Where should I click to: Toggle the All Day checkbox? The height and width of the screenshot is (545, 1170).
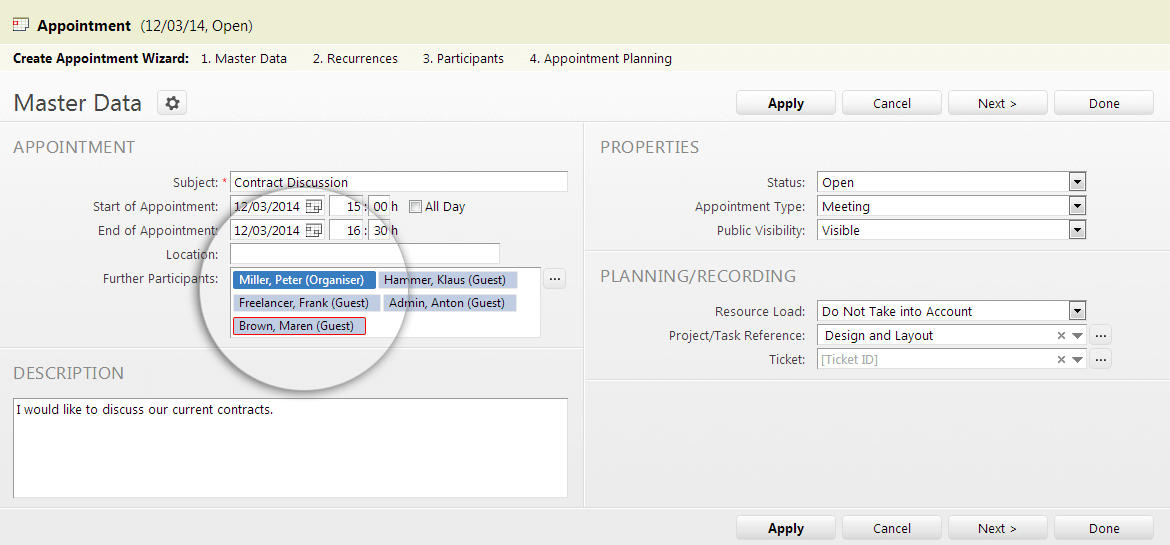[416, 206]
